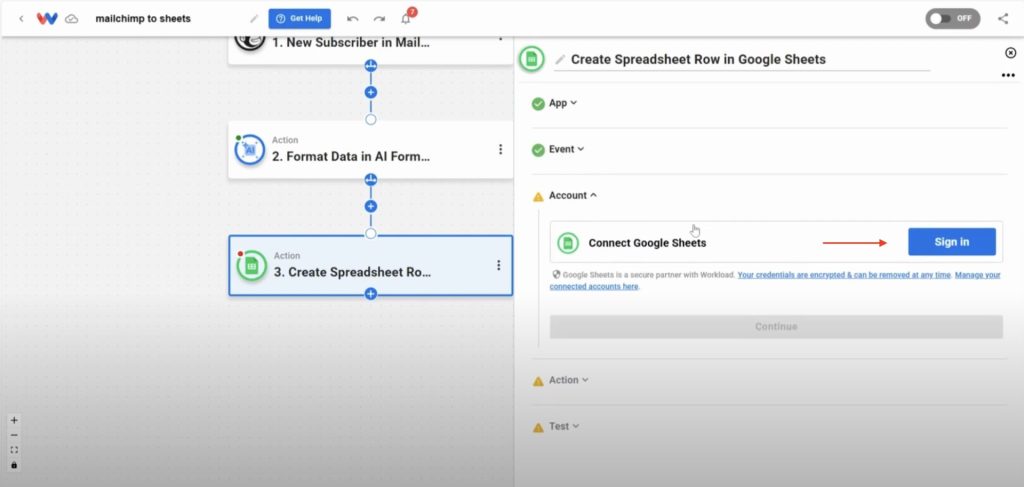1024x487 pixels.
Task: Add a step after Create Spreadsheet Row
Action: [x=371, y=294]
